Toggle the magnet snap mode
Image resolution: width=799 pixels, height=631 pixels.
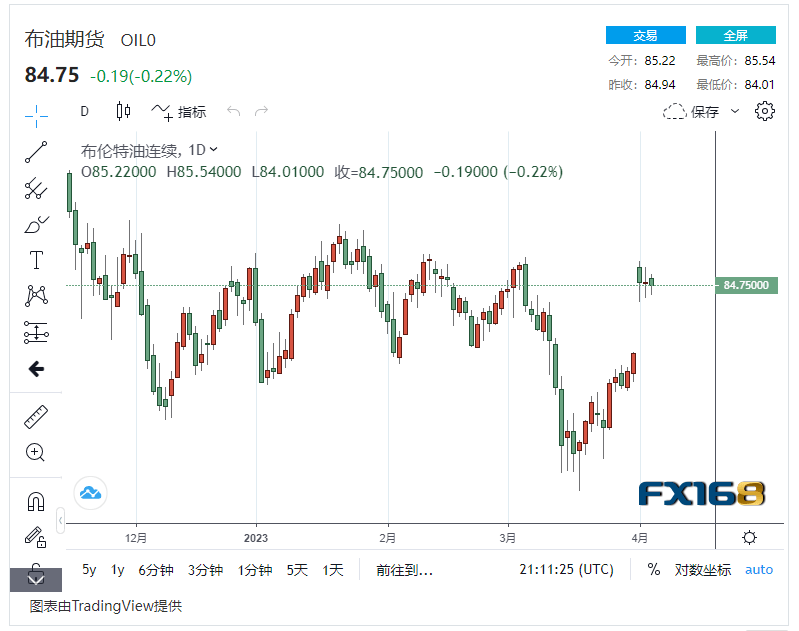pyautogui.click(x=36, y=501)
